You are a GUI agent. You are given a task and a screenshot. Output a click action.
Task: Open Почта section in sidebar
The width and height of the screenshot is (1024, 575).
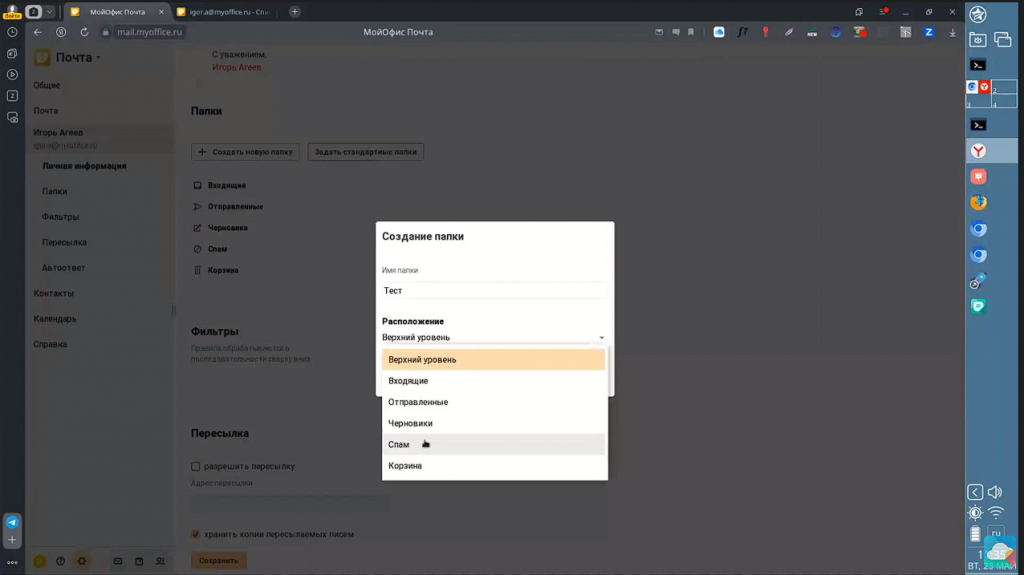pyautogui.click(x=46, y=110)
